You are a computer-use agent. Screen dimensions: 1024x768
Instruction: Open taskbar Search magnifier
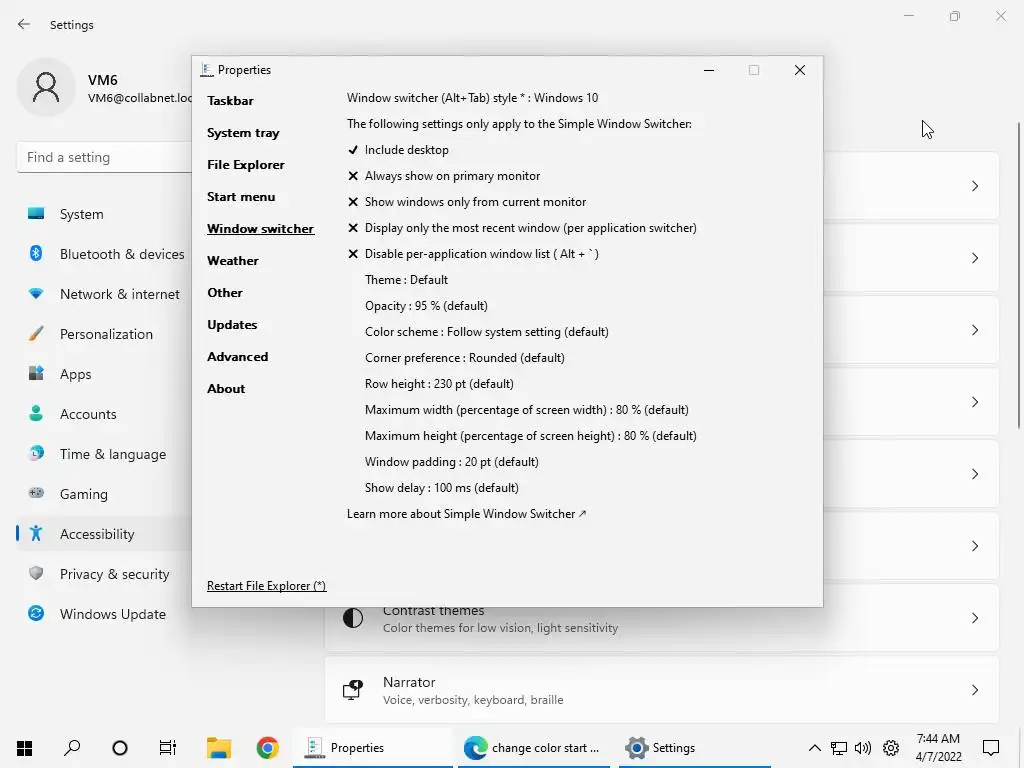(72, 748)
